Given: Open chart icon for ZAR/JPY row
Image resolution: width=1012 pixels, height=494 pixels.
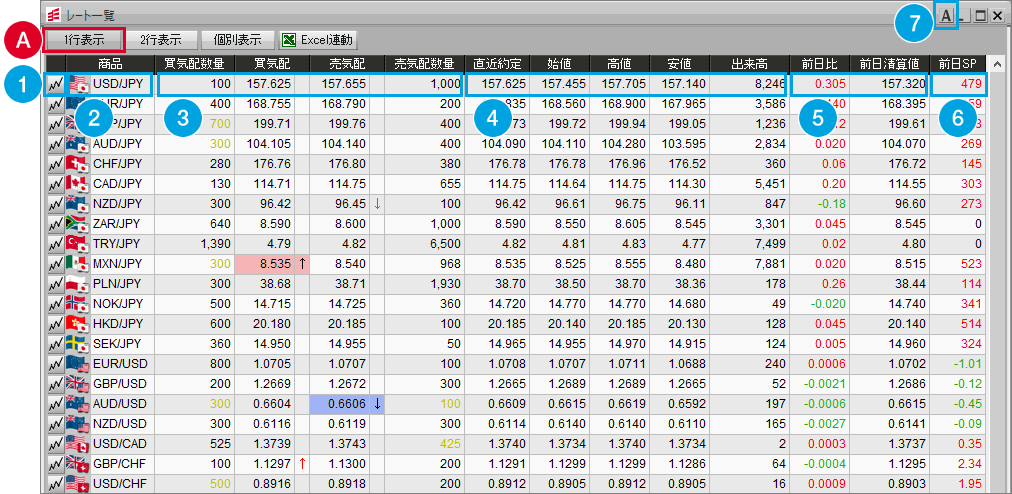Looking at the screenshot, I should pyautogui.click(x=55, y=224).
